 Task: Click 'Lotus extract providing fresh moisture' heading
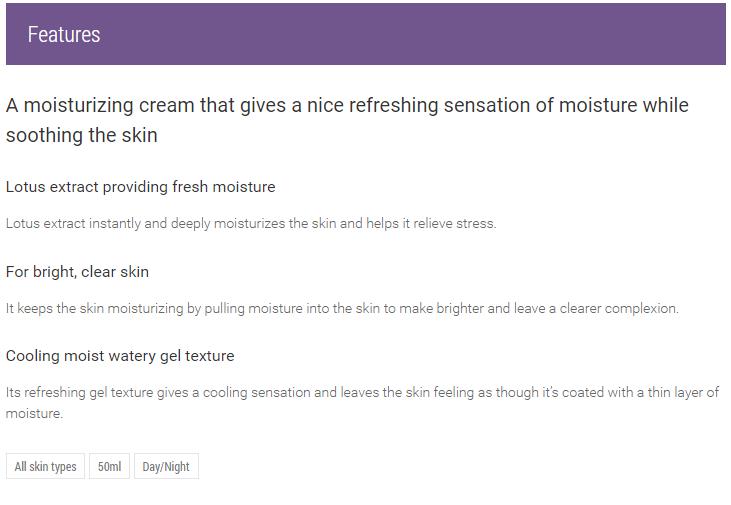140,187
